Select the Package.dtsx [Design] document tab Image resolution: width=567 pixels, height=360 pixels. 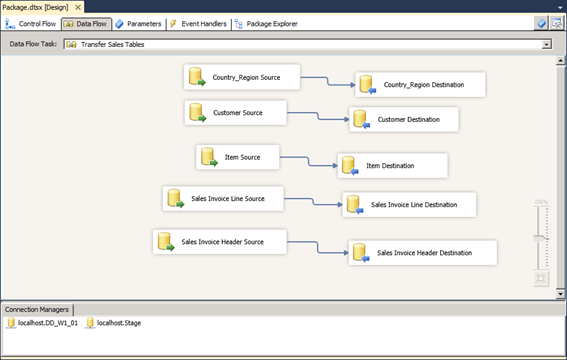[x=35, y=7]
